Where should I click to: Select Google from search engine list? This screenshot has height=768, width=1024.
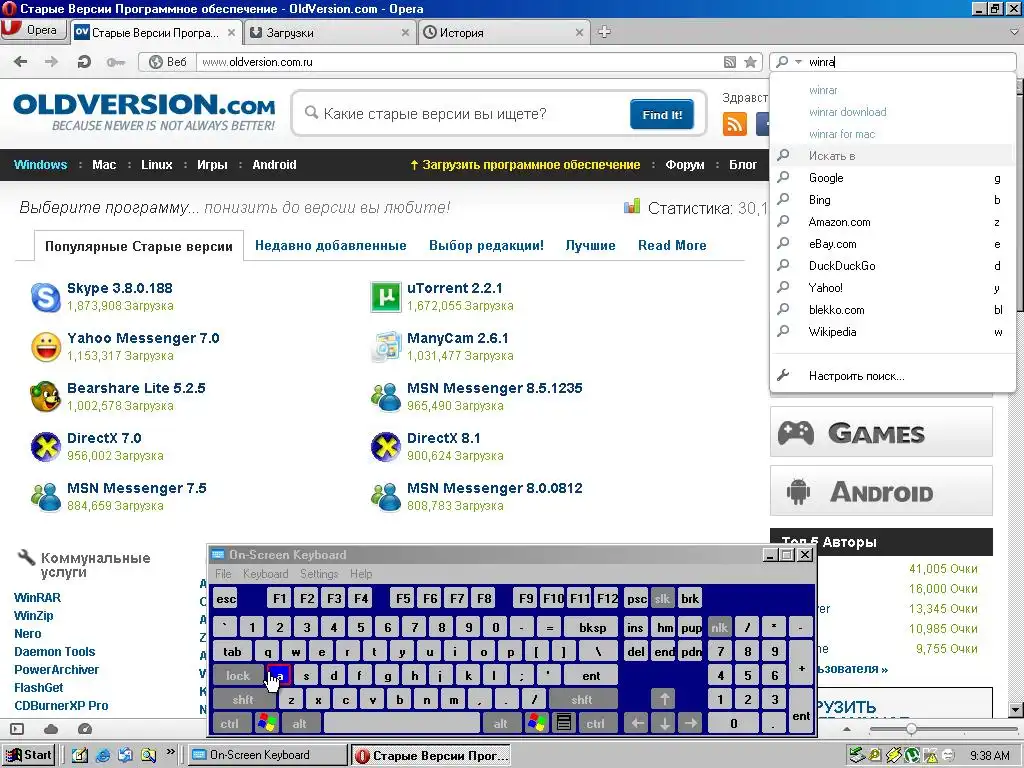pyautogui.click(x=893, y=178)
